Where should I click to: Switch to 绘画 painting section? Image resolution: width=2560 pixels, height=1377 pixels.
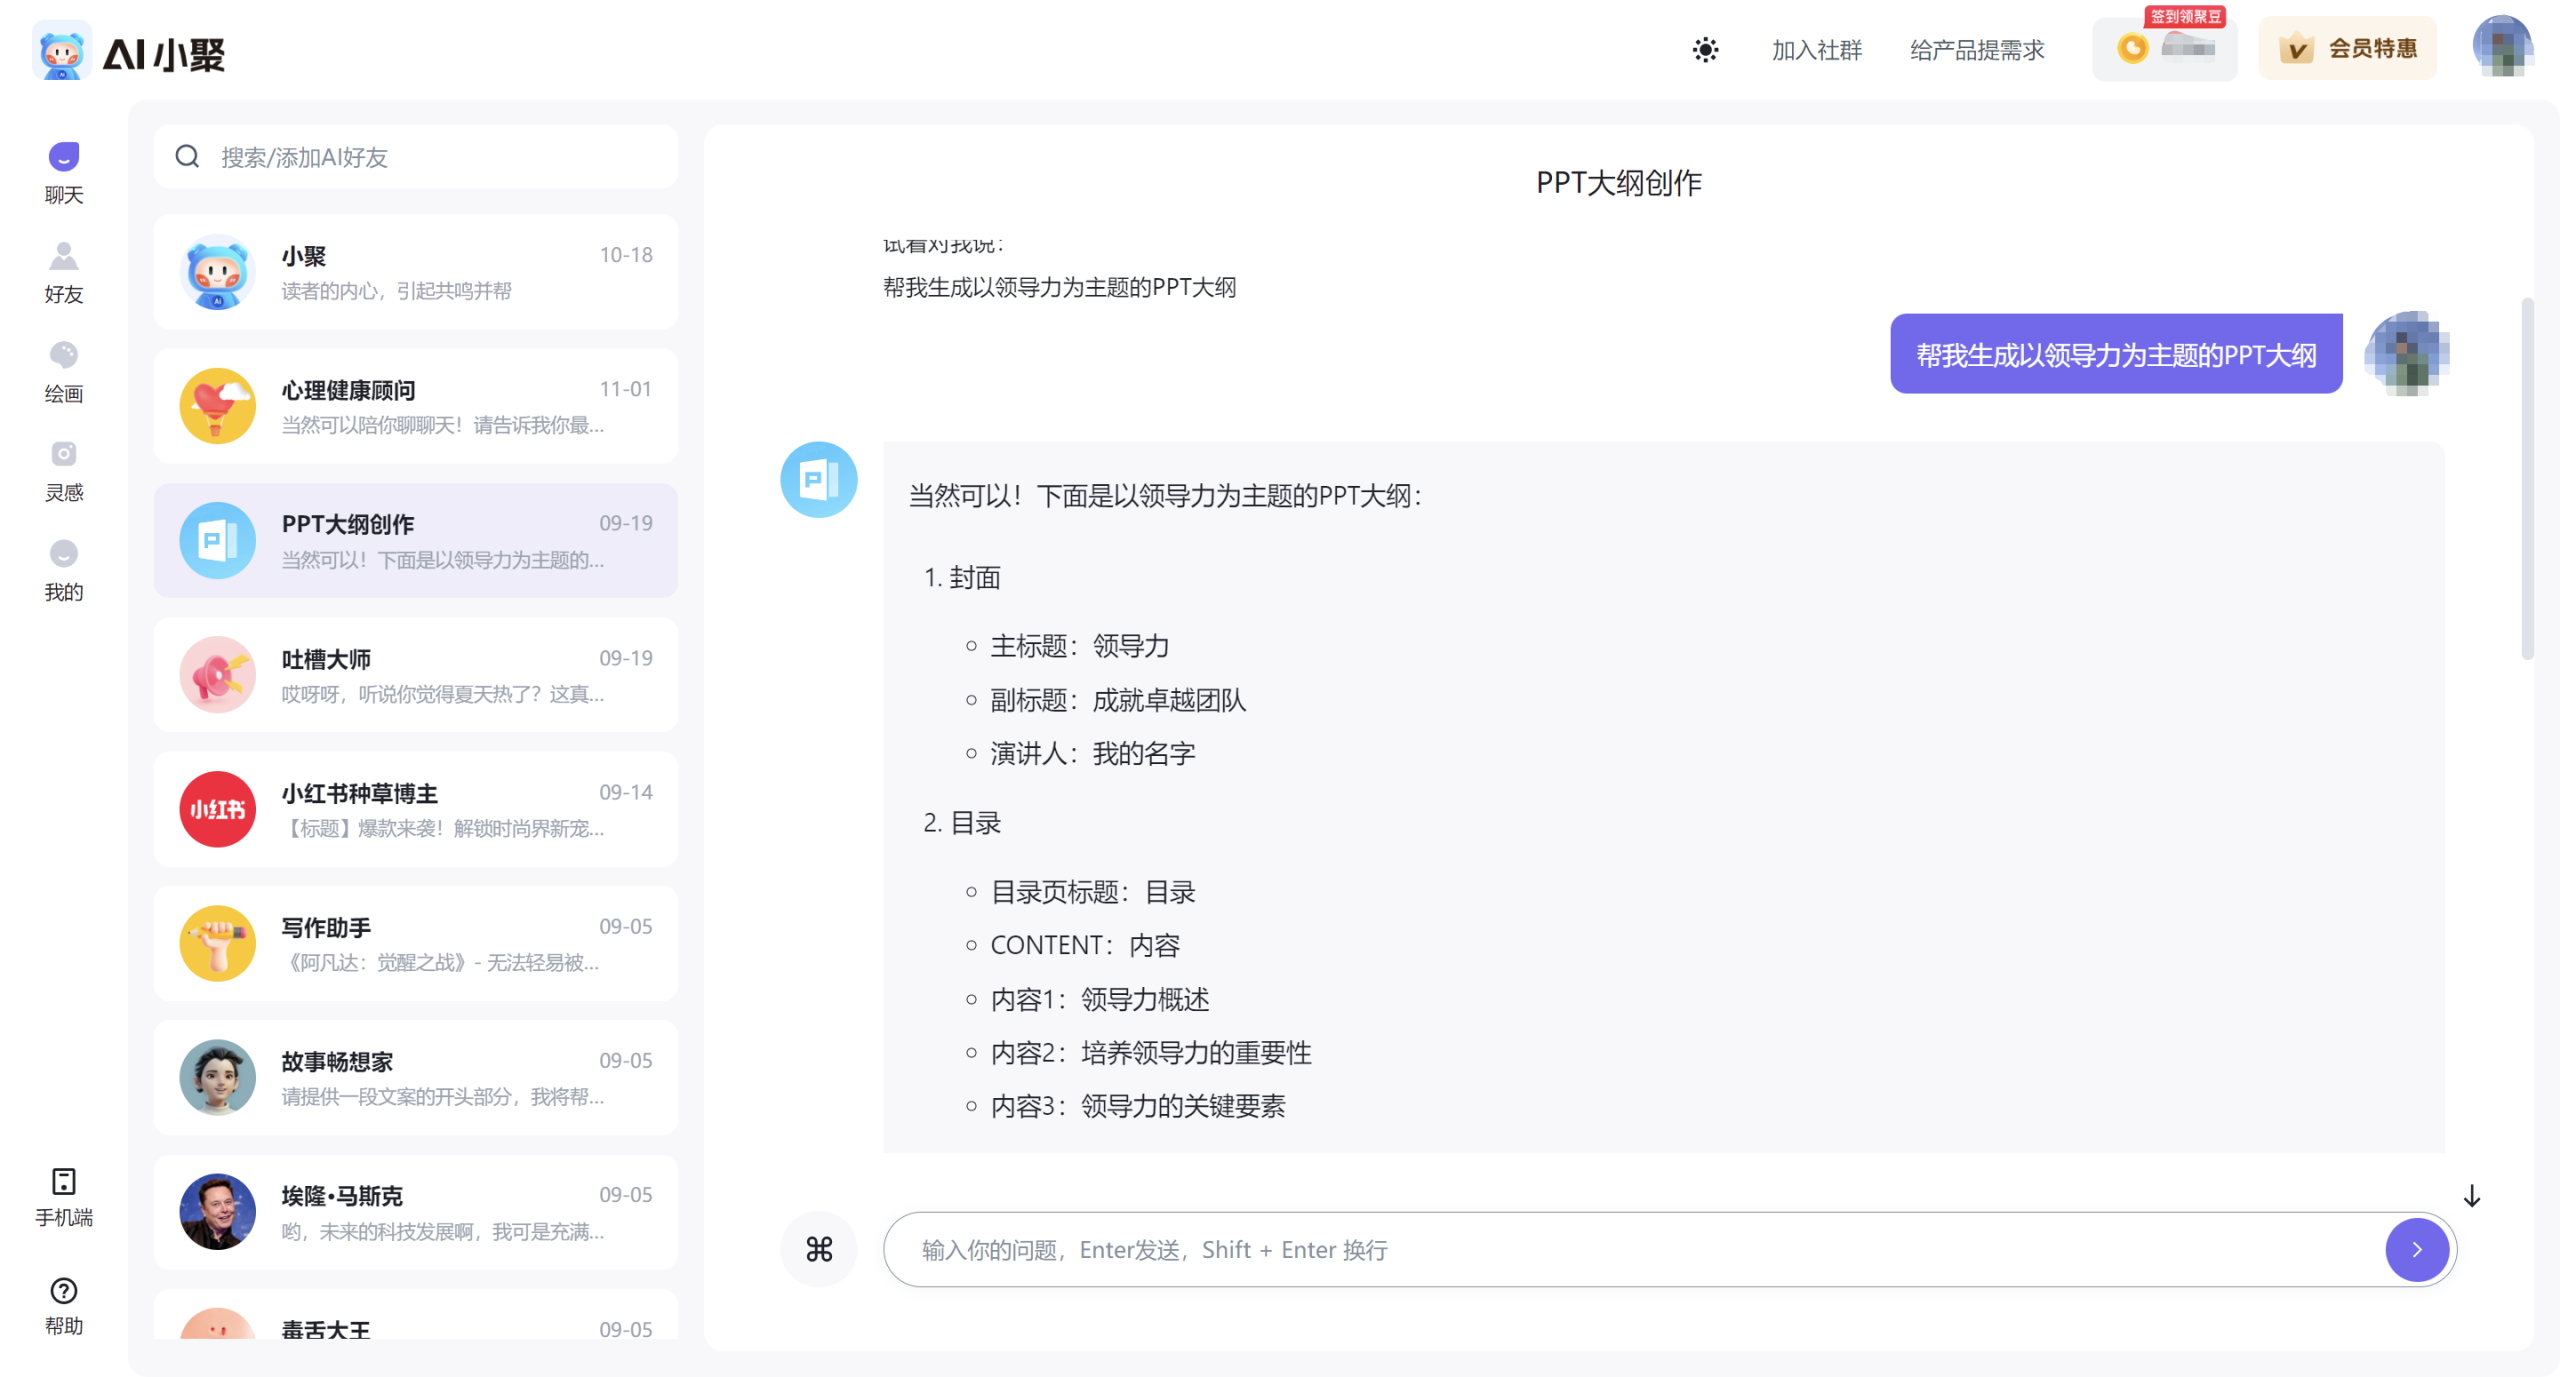point(63,371)
